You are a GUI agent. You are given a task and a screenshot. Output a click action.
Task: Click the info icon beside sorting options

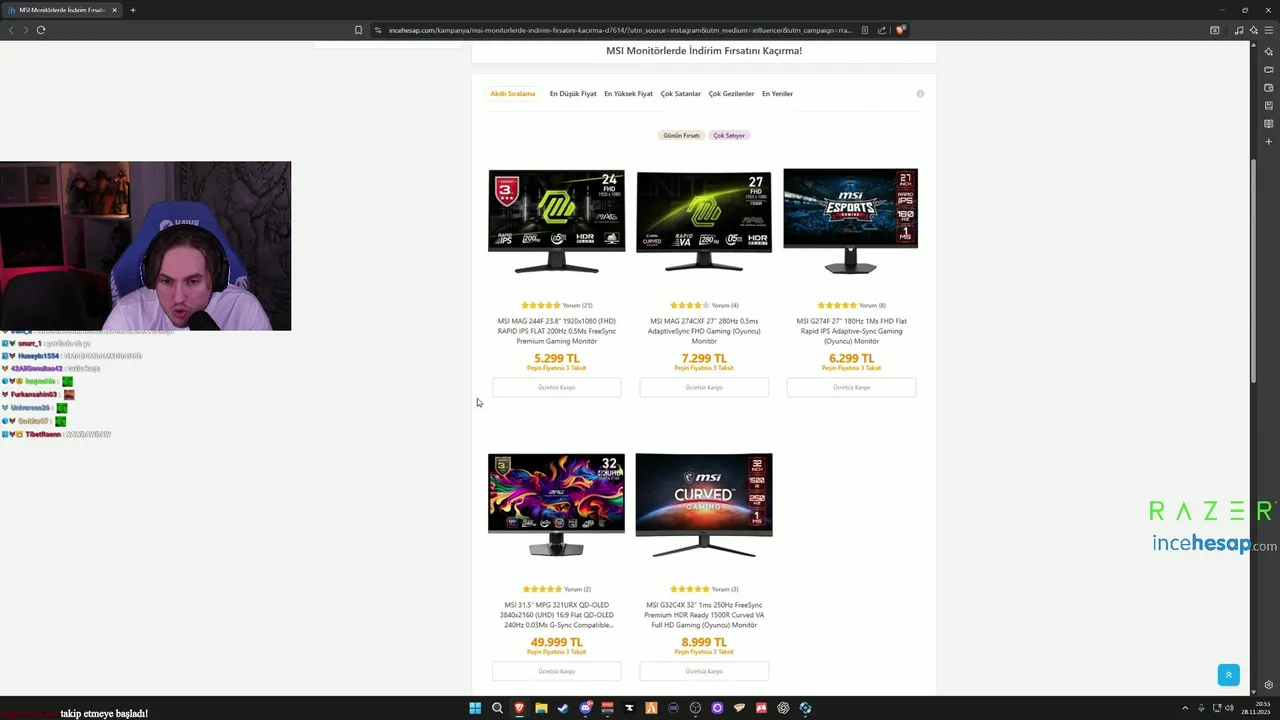(x=920, y=94)
